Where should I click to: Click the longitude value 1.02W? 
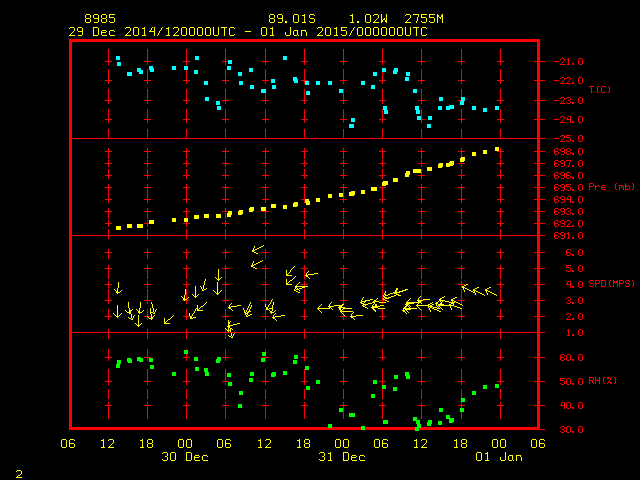point(368,19)
